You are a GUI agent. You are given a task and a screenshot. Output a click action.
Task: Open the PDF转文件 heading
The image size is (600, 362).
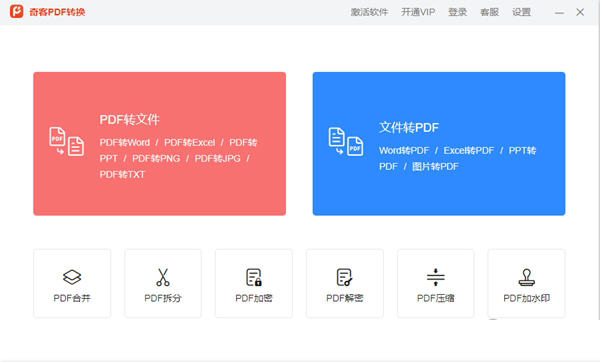(x=129, y=120)
